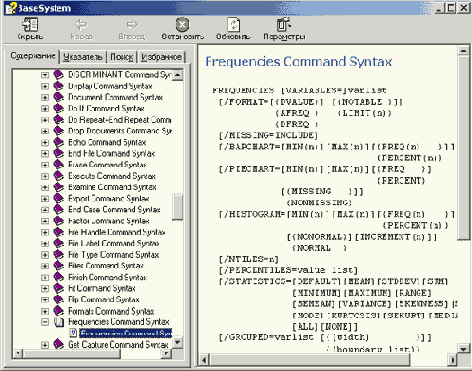The height and width of the screenshot is (371, 472).
Task: Switch to the Указатель (Index) tab
Action: 83,57
